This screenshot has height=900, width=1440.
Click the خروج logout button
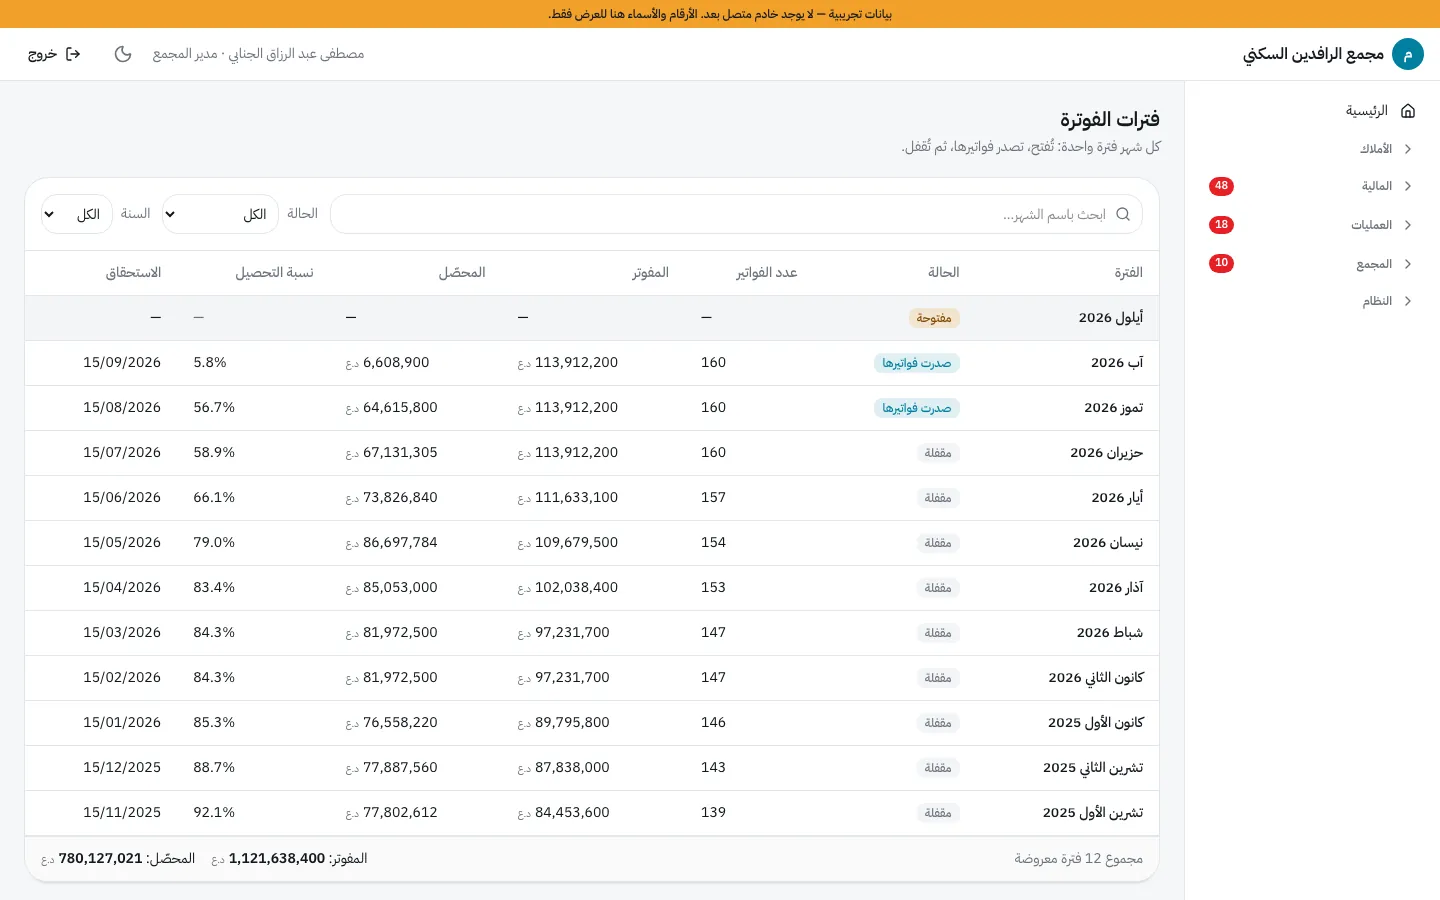[54, 54]
